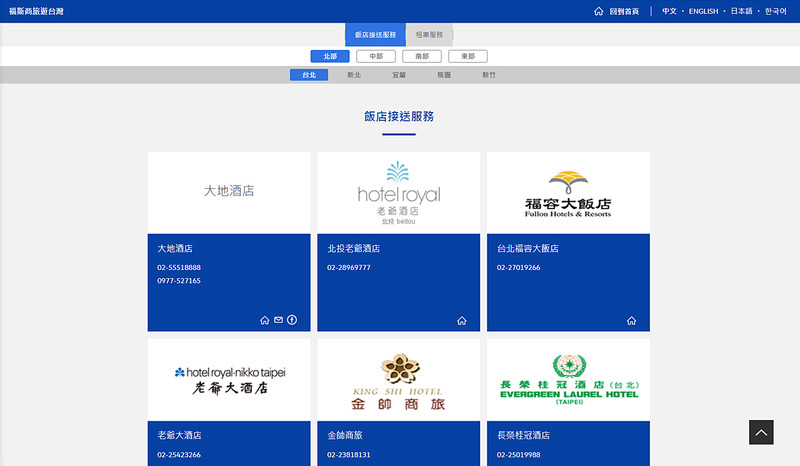
Task: Switch language to 한국어
Action: pyautogui.click(x=776, y=11)
